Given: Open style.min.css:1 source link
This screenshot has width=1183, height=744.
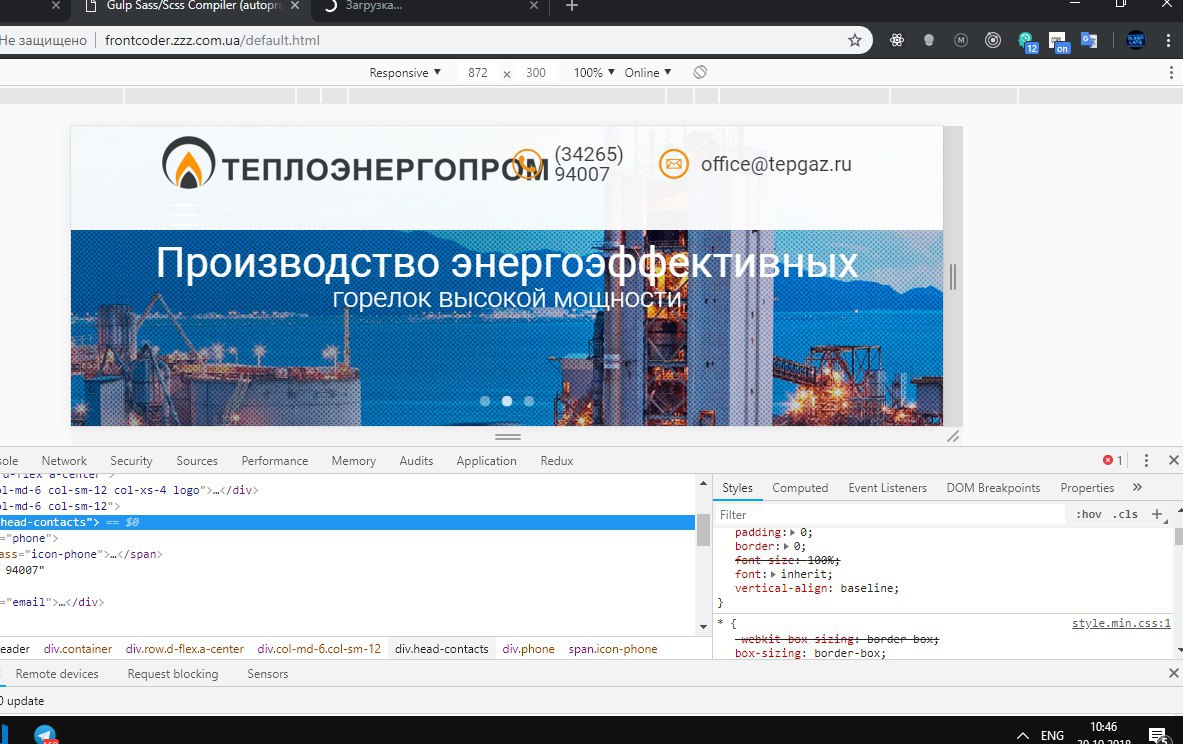Looking at the screenshot, I should [1121, 623].
